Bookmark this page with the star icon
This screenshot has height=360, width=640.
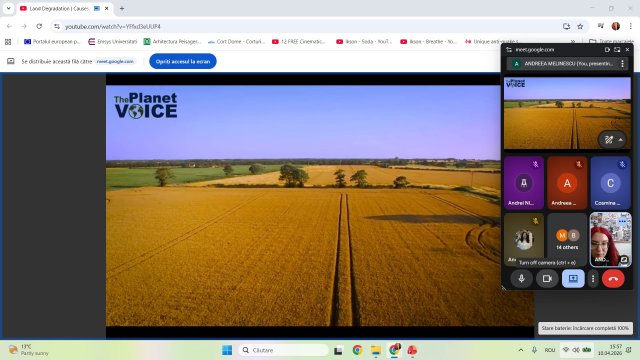click(580, 26)
